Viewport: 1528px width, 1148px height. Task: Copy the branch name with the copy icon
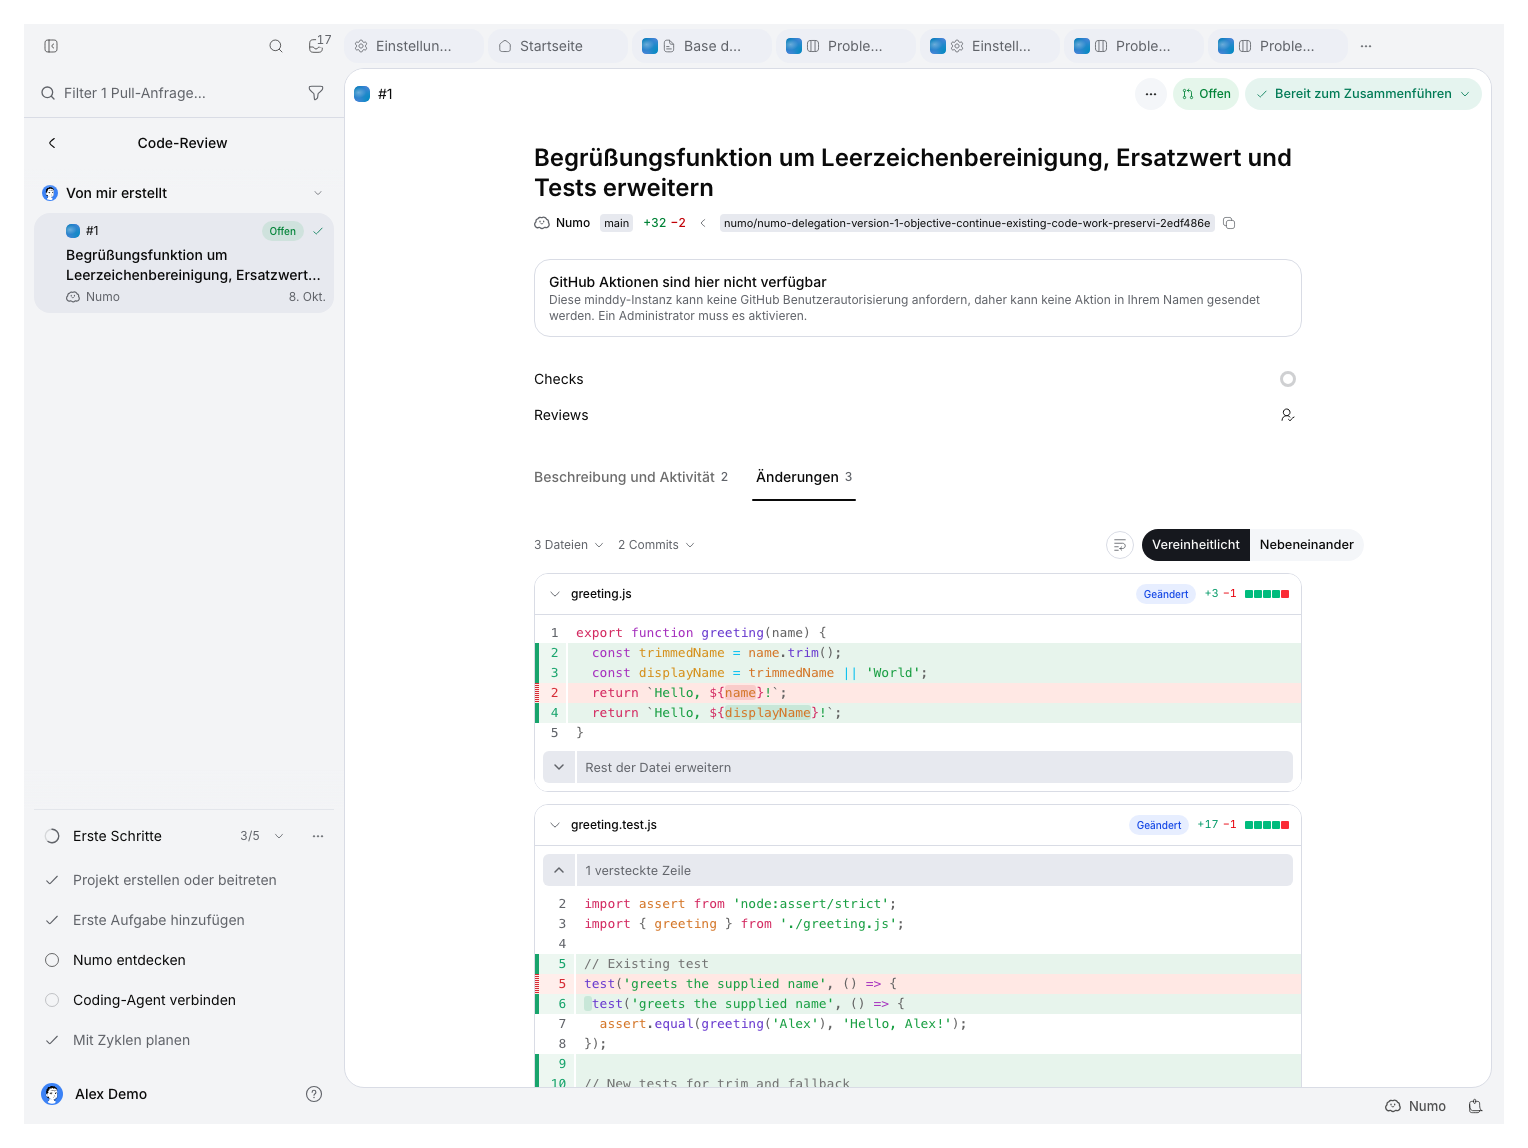pos(1229,223)
